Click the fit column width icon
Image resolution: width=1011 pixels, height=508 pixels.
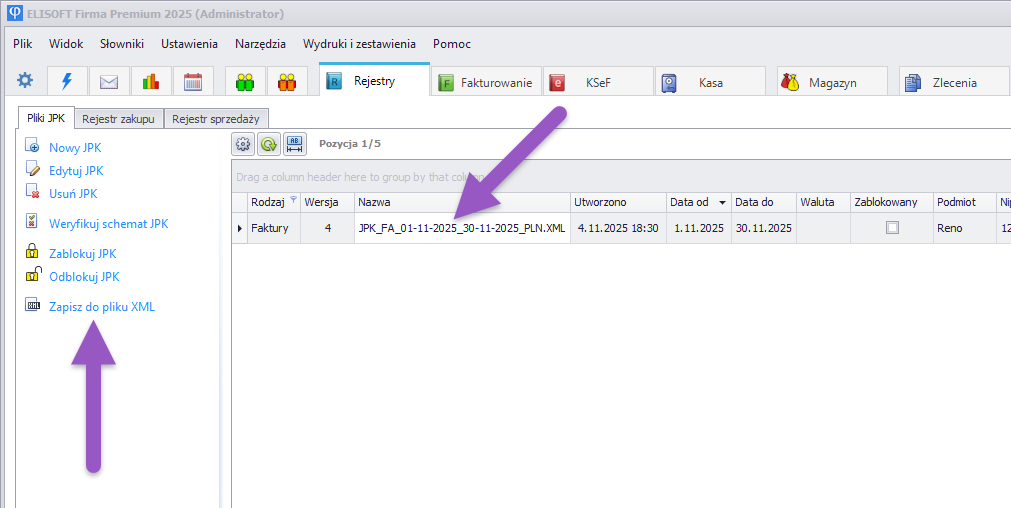295,144
